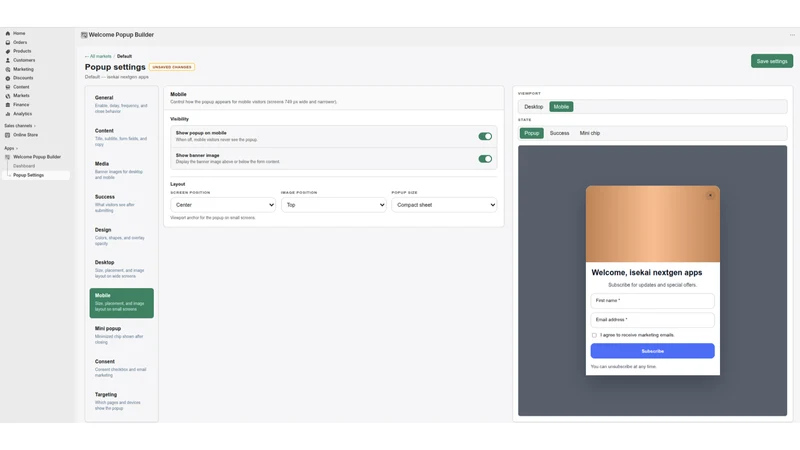Open the Success settings section
Image resolution: width=800 pixels, height=450 pixels.
[121, 203]
